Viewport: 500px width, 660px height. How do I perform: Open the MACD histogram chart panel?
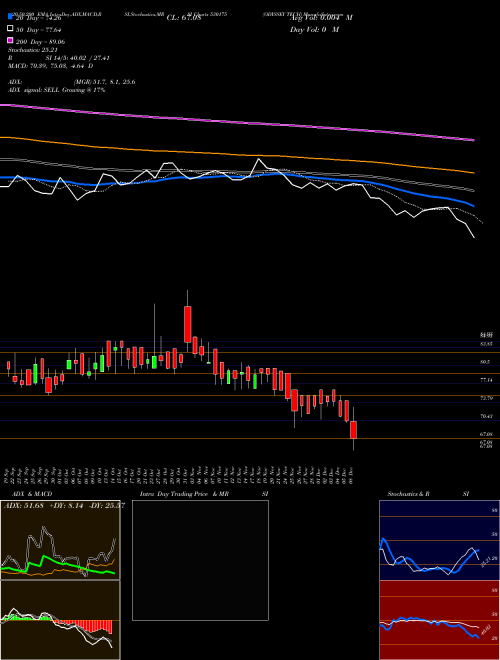[x=60, y=620]
